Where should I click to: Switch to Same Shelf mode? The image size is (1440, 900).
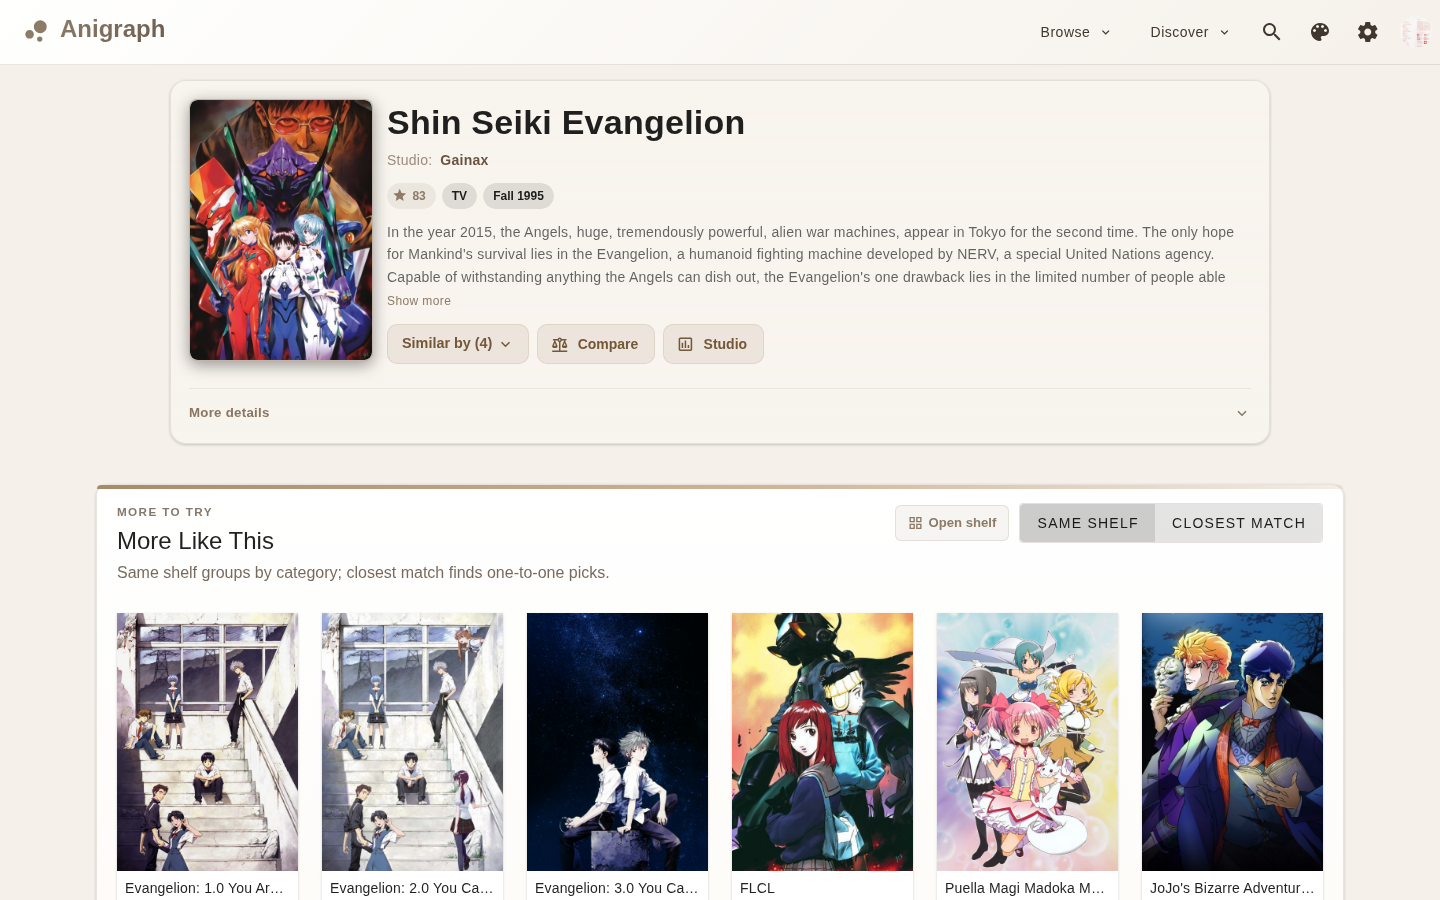pos(1087,523)
